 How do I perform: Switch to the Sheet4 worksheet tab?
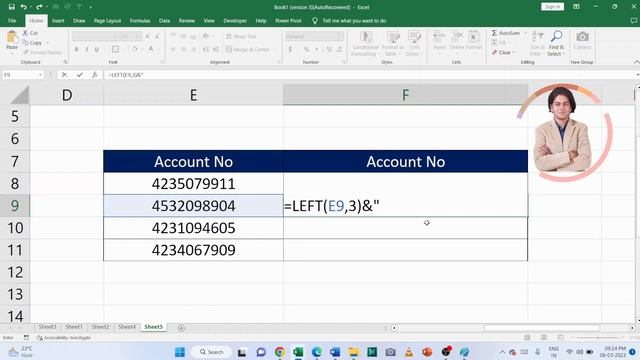pyautogui.click(x=127, y=327)
